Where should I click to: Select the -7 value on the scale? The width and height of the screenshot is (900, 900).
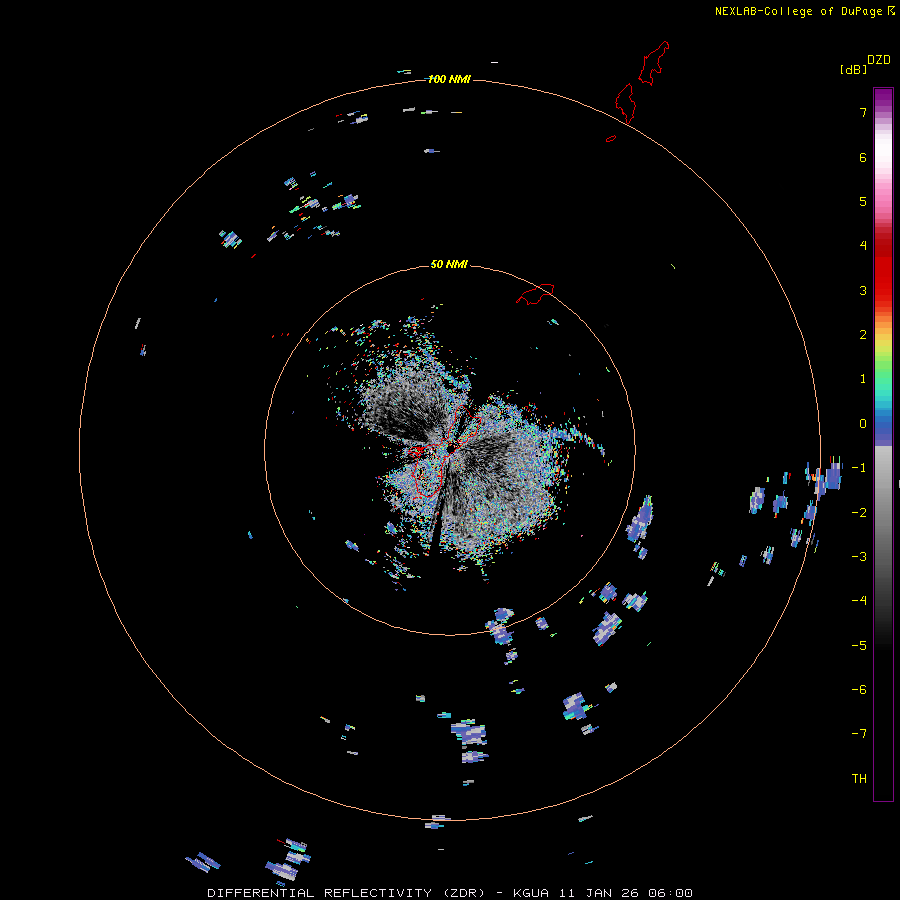click(x=859, y=734)
